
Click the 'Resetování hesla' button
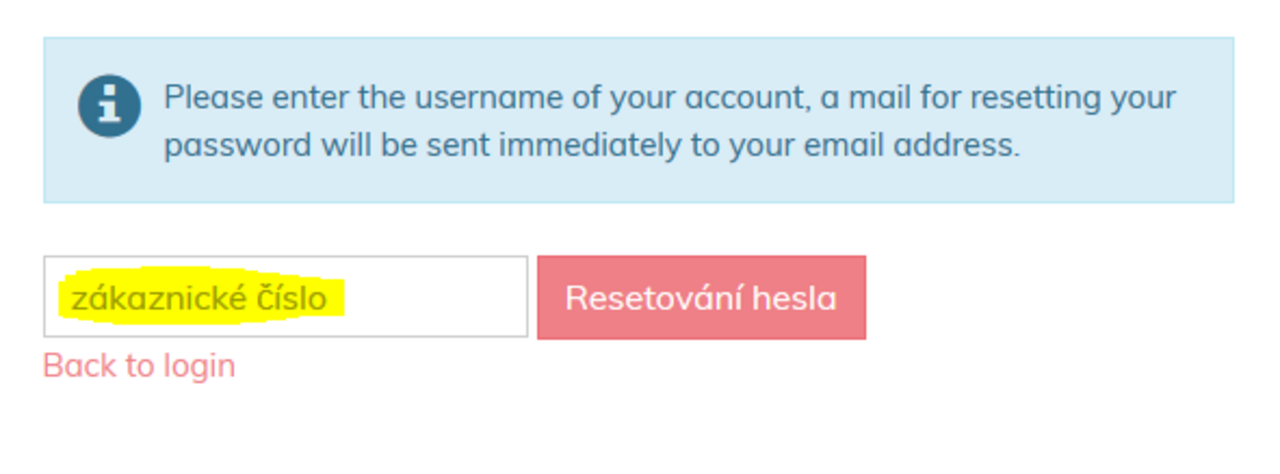click(x=701, y=298)
